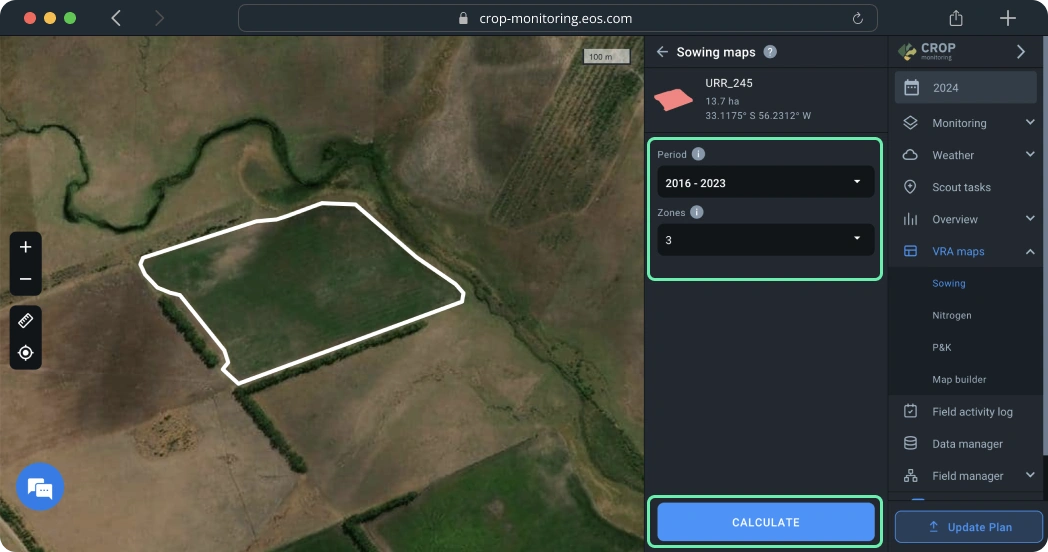
Task: Select the ruler measurement tool
Action: tap(26, 321)
